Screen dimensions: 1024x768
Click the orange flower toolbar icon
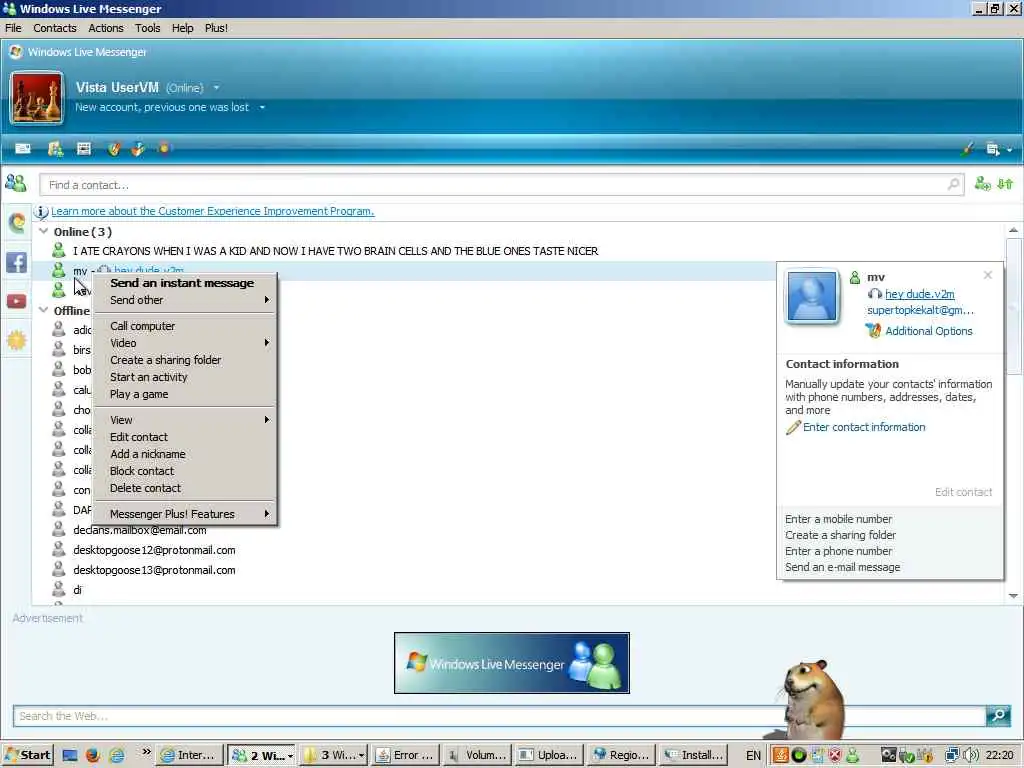tap(163, 148)
